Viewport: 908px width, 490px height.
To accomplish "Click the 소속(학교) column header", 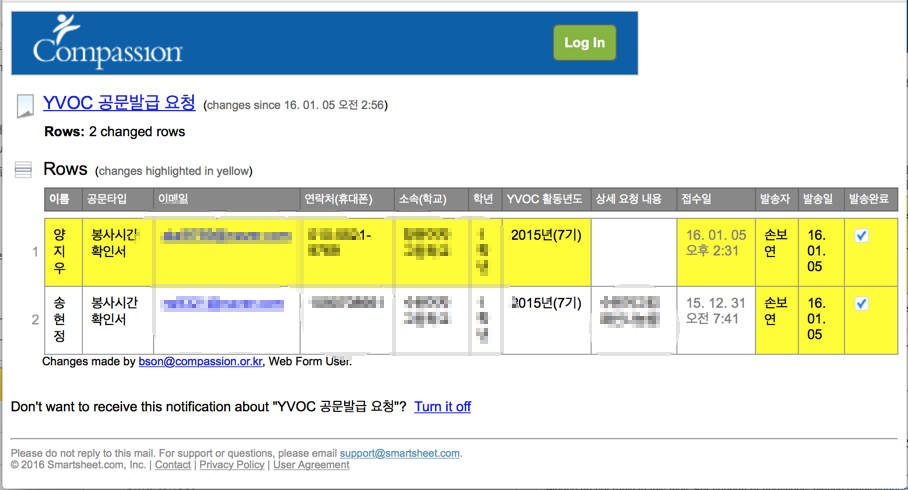I will click(x=431, y=199).
